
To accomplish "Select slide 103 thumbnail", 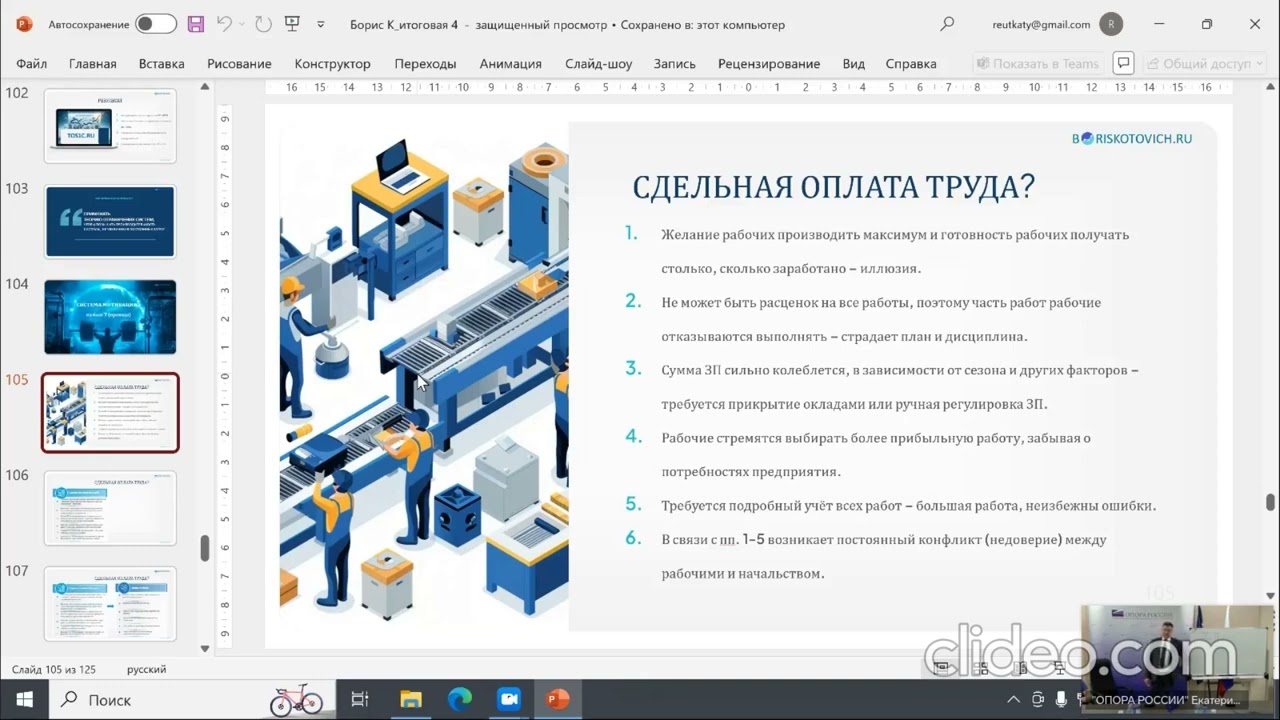I will (x=110, y=221).
